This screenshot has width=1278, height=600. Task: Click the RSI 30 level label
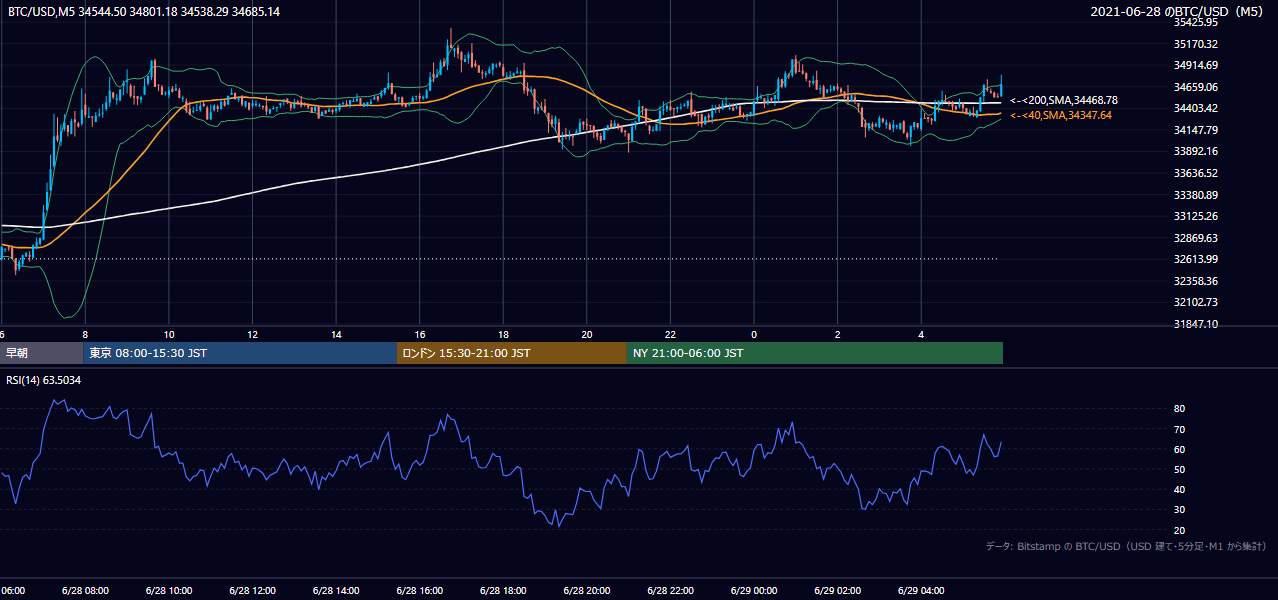[x=1179, y=510]
